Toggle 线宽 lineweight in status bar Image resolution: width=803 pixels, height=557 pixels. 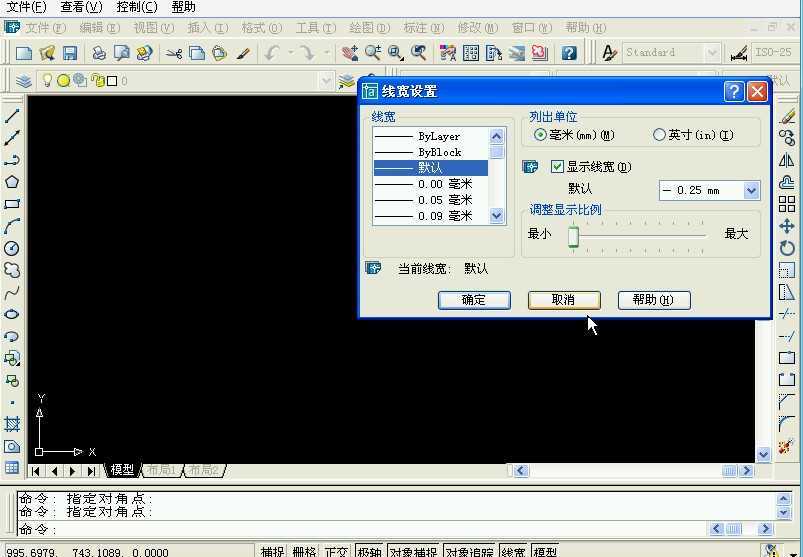click(513, 552)
